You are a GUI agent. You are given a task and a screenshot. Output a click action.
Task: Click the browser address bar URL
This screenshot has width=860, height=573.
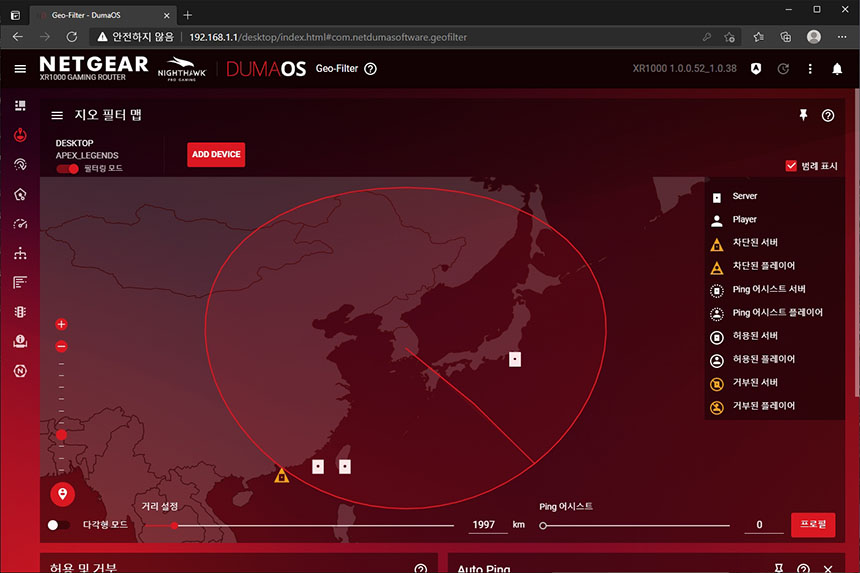click(x=328, y=37)
